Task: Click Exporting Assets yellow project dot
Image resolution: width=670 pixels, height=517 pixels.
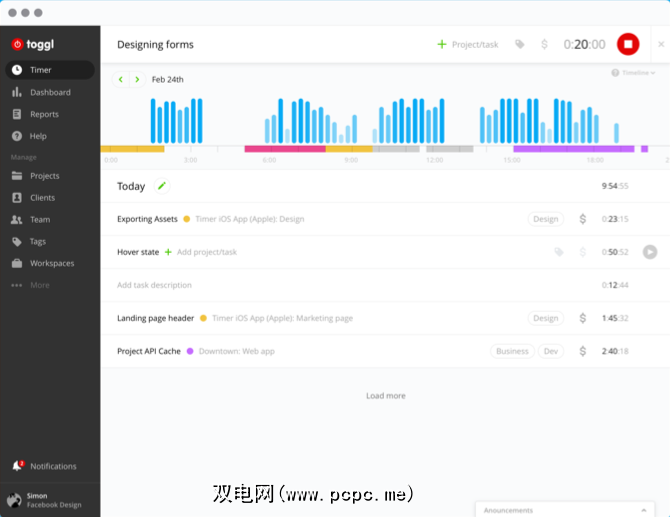Action: pyautogui.click(x=187, y=219)
